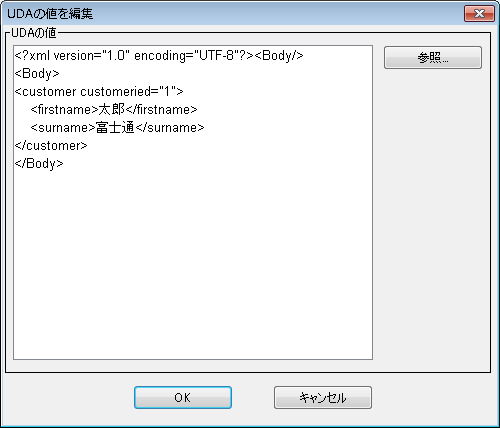
Task: Close the UDAの値を編集 dialog with X
Action: click(x=479, y=14)
